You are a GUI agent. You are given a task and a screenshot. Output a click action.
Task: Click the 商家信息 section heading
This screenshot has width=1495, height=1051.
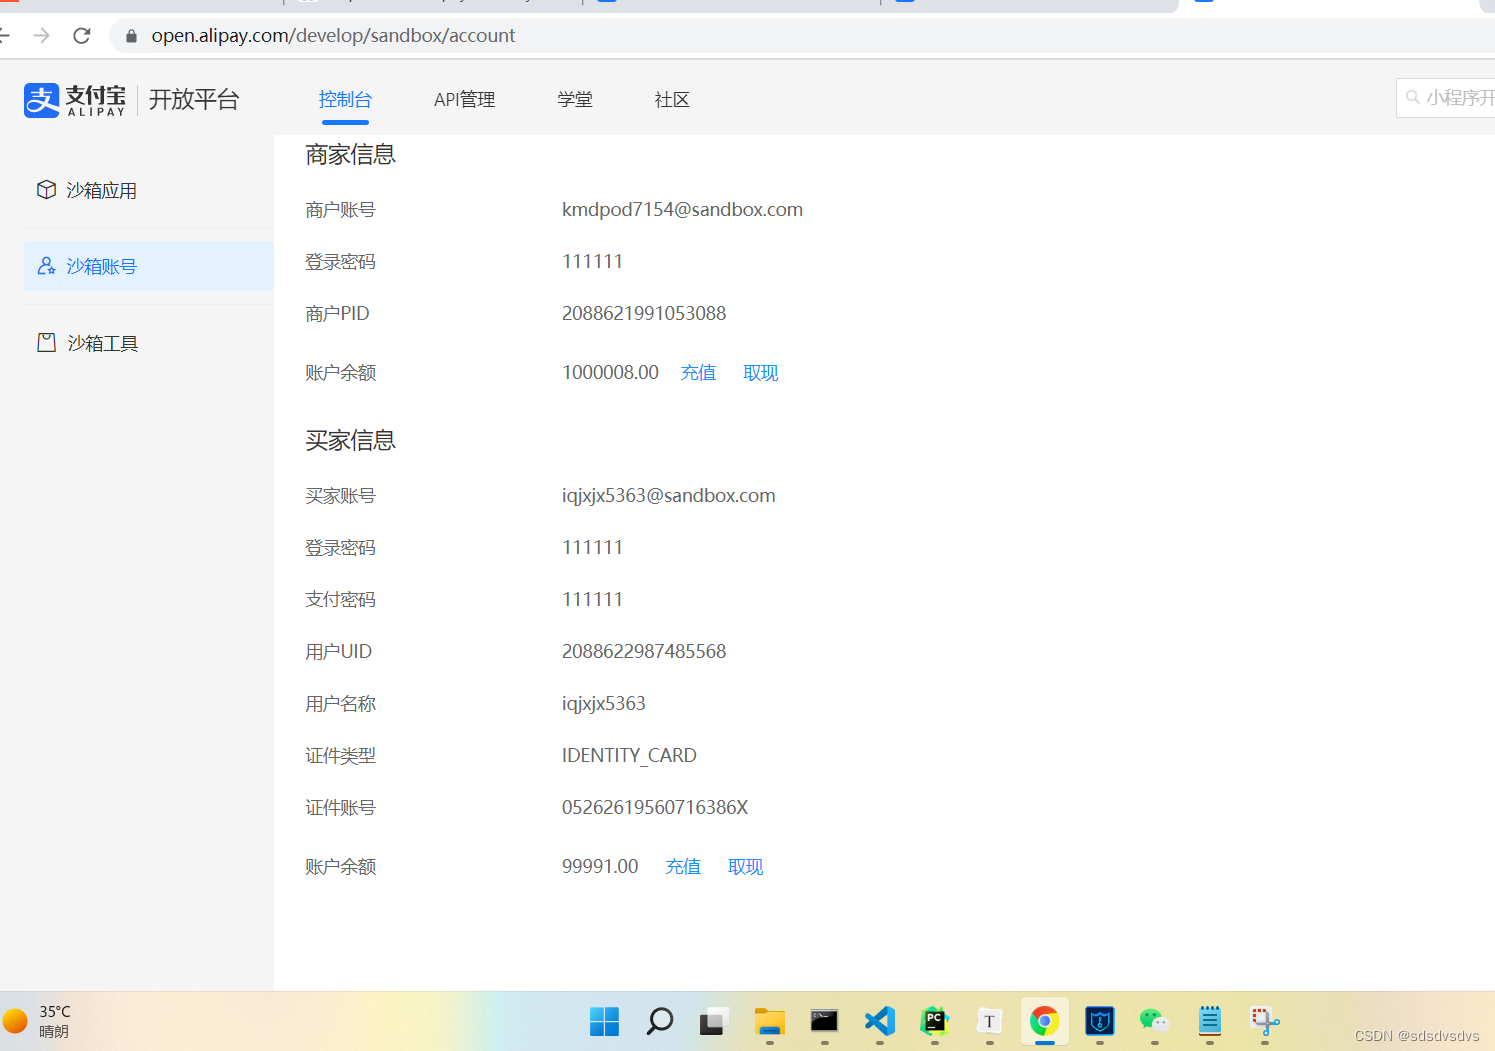350,155
